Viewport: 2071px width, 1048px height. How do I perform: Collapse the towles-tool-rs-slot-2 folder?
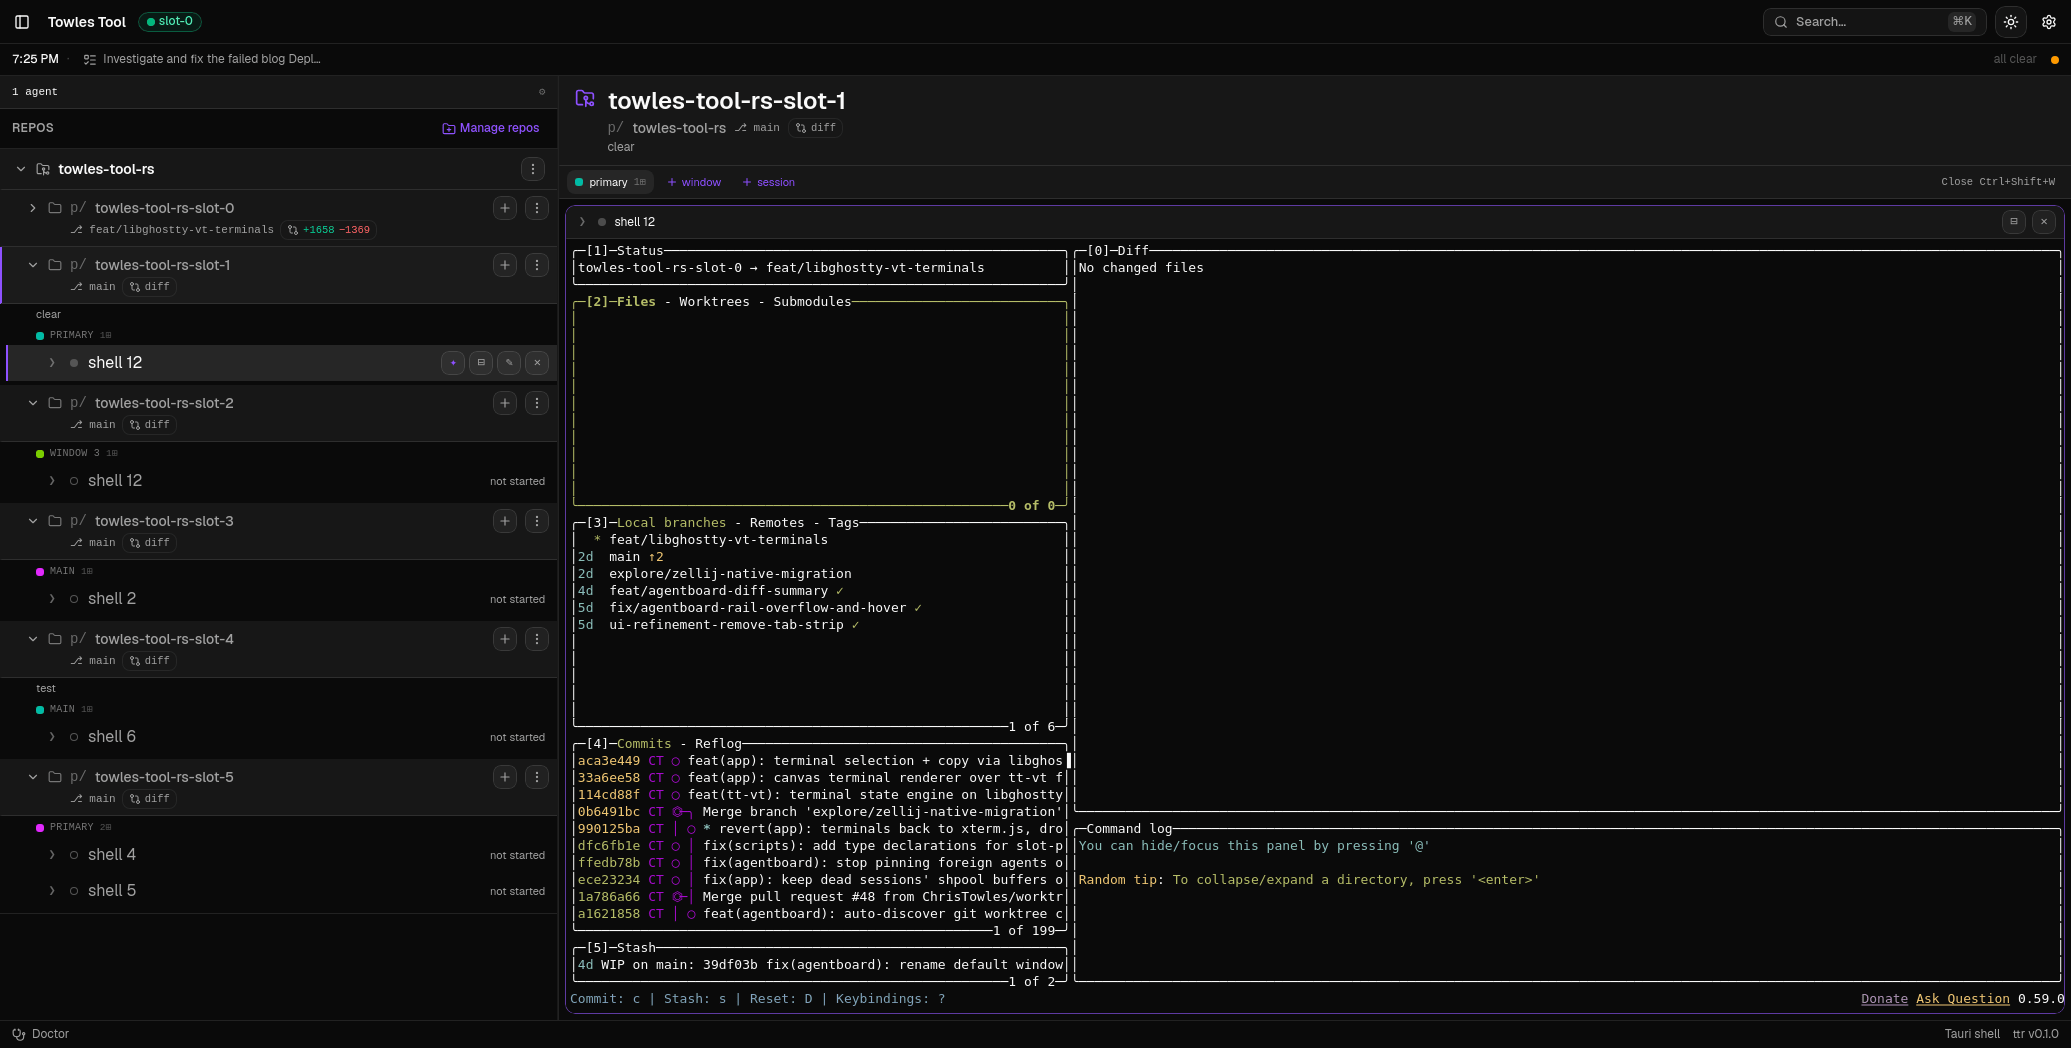(x=33, y=403)
